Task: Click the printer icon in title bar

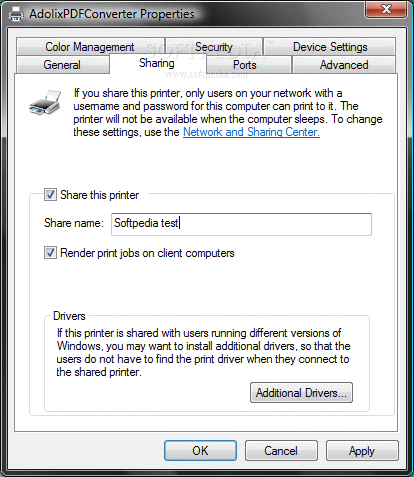Action: (16, 14)
